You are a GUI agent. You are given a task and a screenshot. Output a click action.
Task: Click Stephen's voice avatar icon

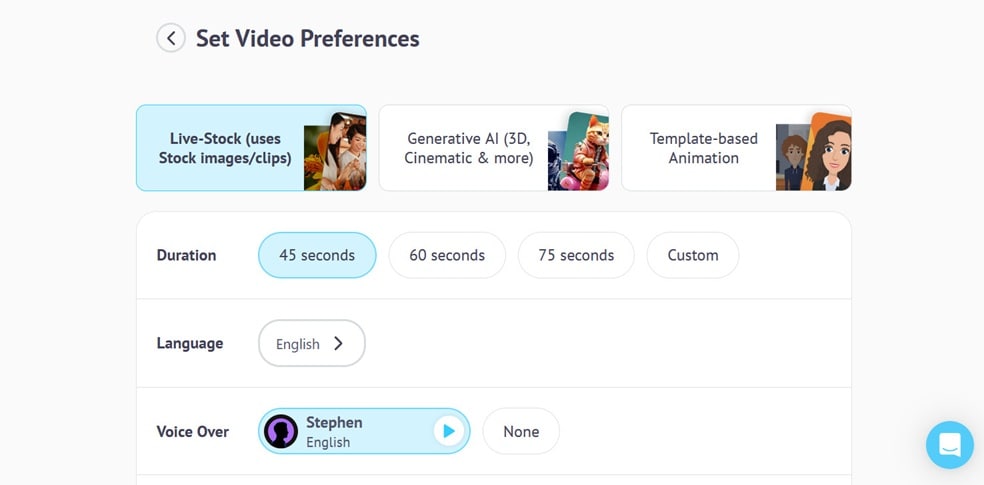pyautogui.click(x=282, y=432)
